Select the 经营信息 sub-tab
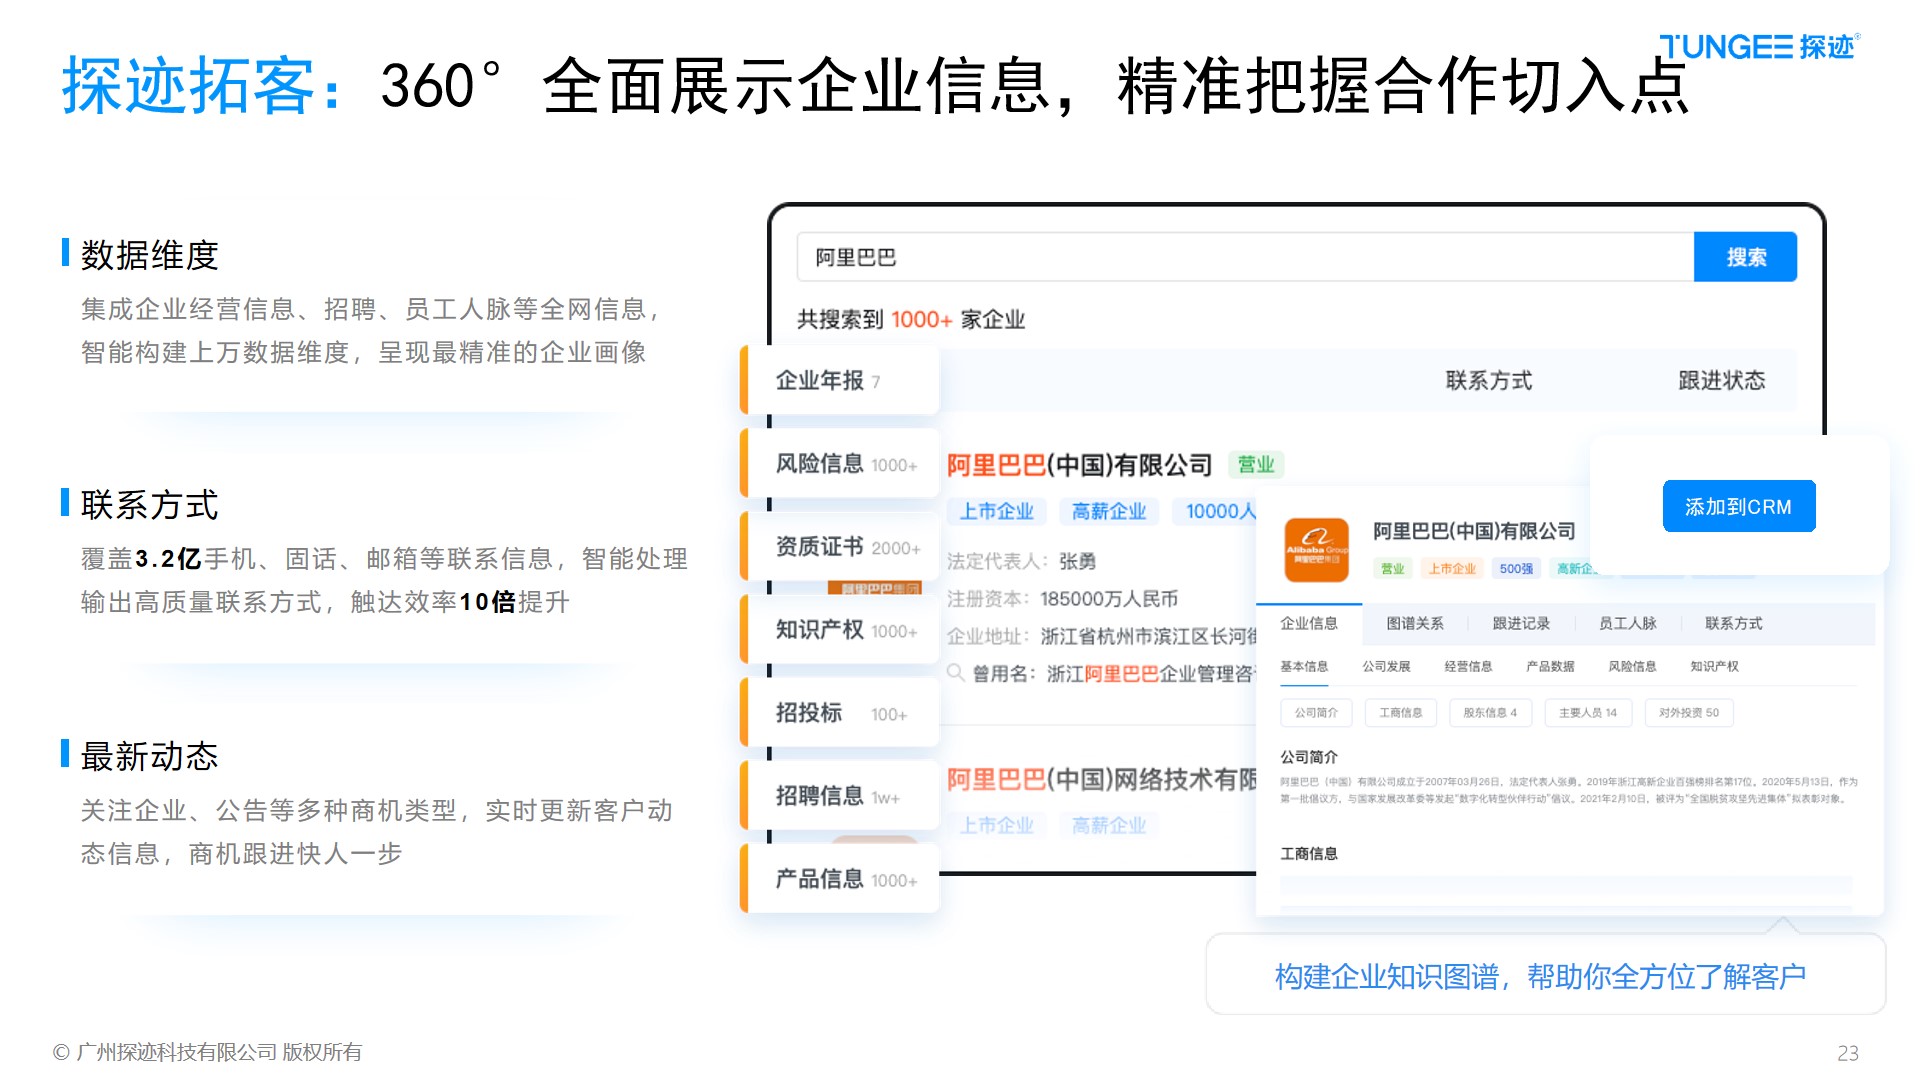This screenshot has width=1920, height=1080. pos(1467,666)
